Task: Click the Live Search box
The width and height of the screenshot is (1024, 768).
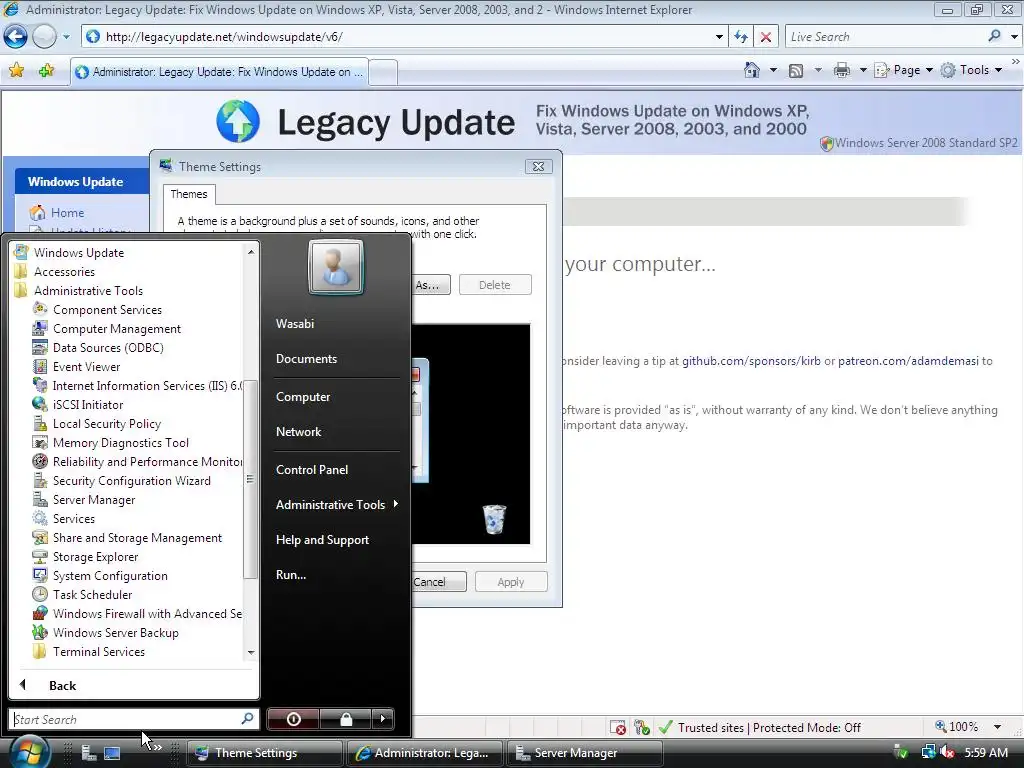Action: tap(887, 37)
